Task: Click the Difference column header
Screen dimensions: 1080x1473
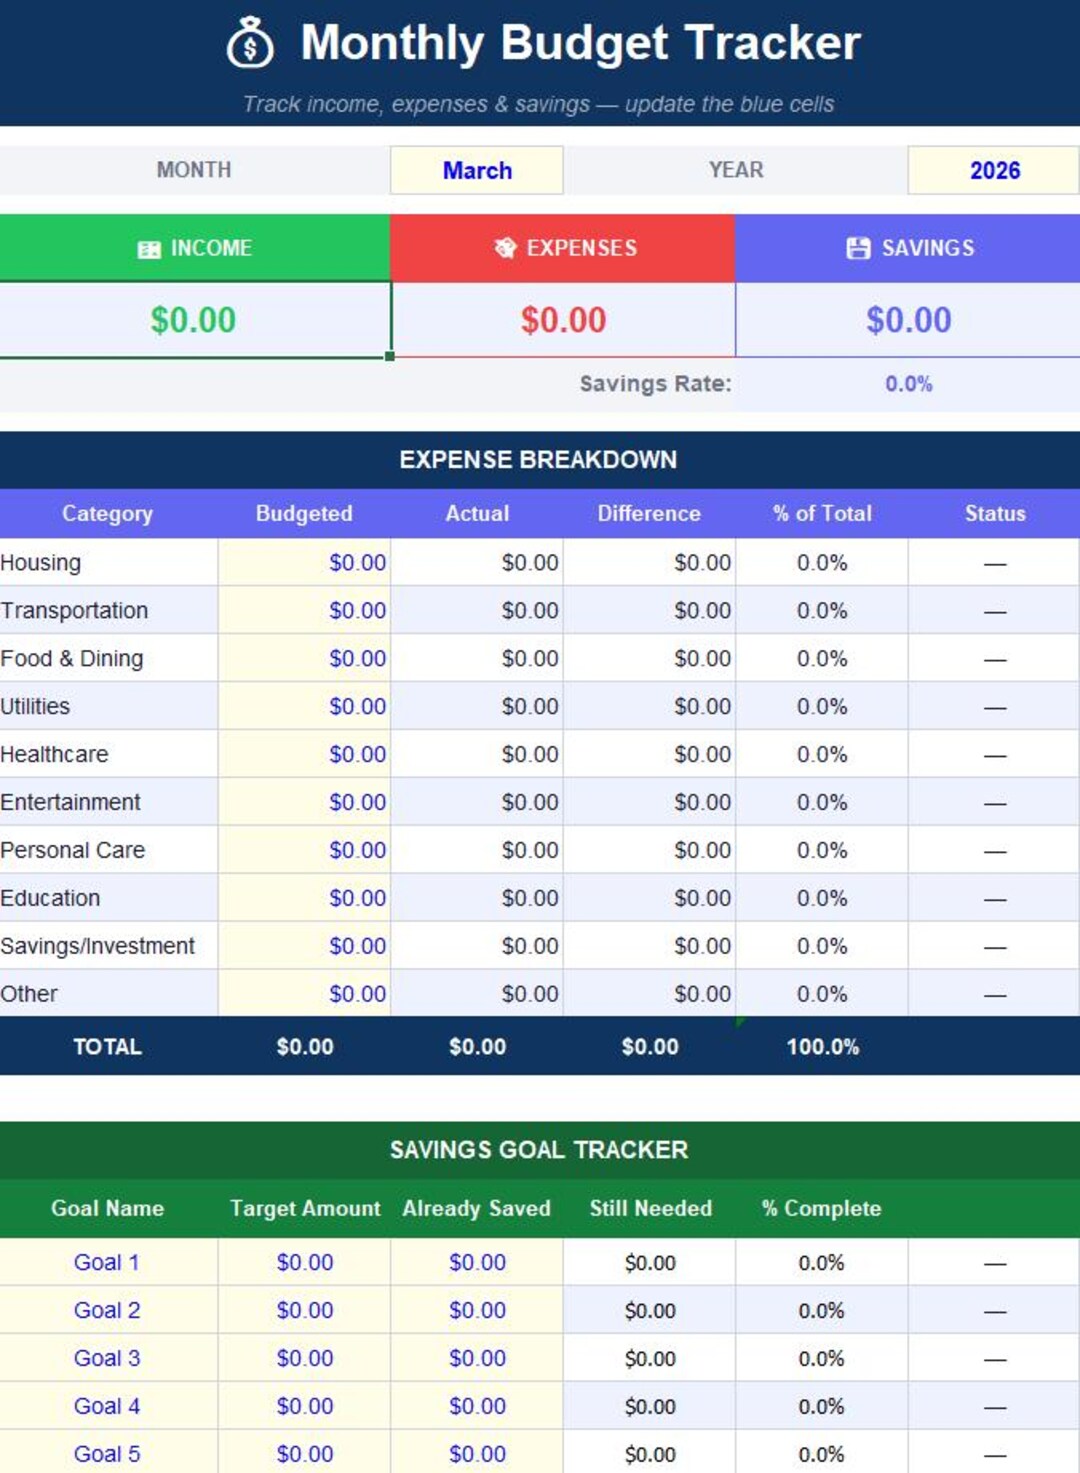Action: point(649,514)
